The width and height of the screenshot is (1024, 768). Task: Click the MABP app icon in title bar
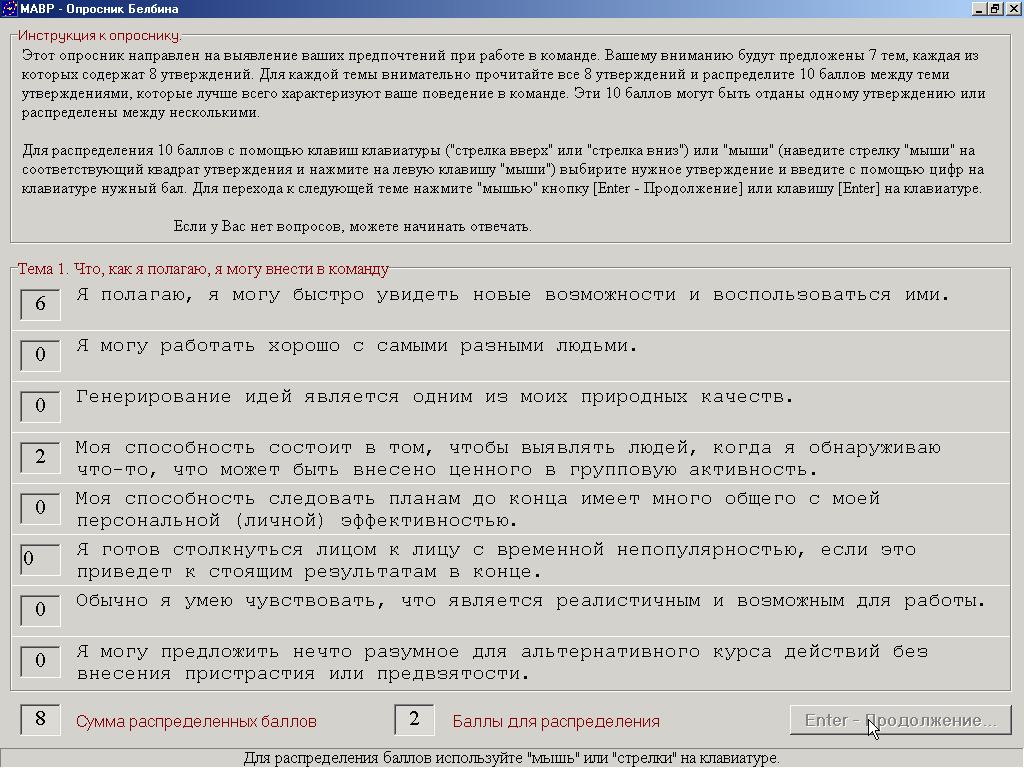click(8, 8)
